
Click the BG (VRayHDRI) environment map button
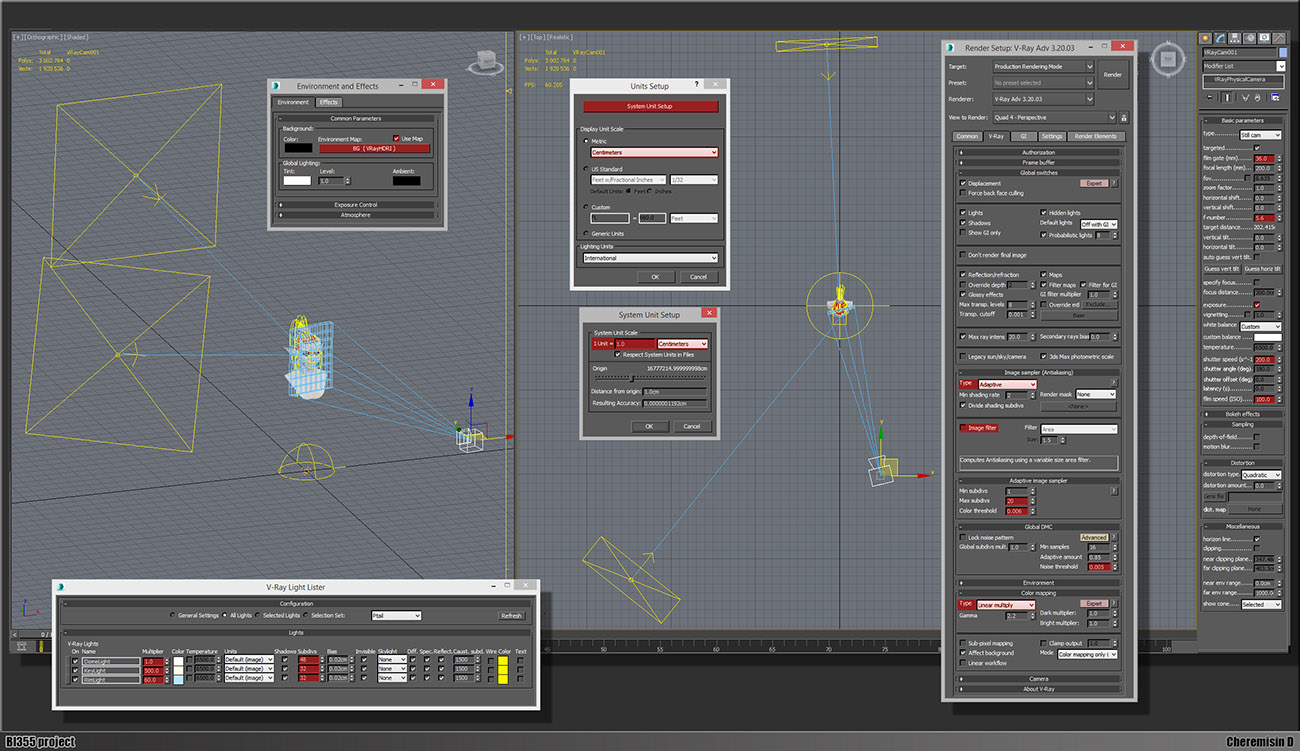point(374,149)
